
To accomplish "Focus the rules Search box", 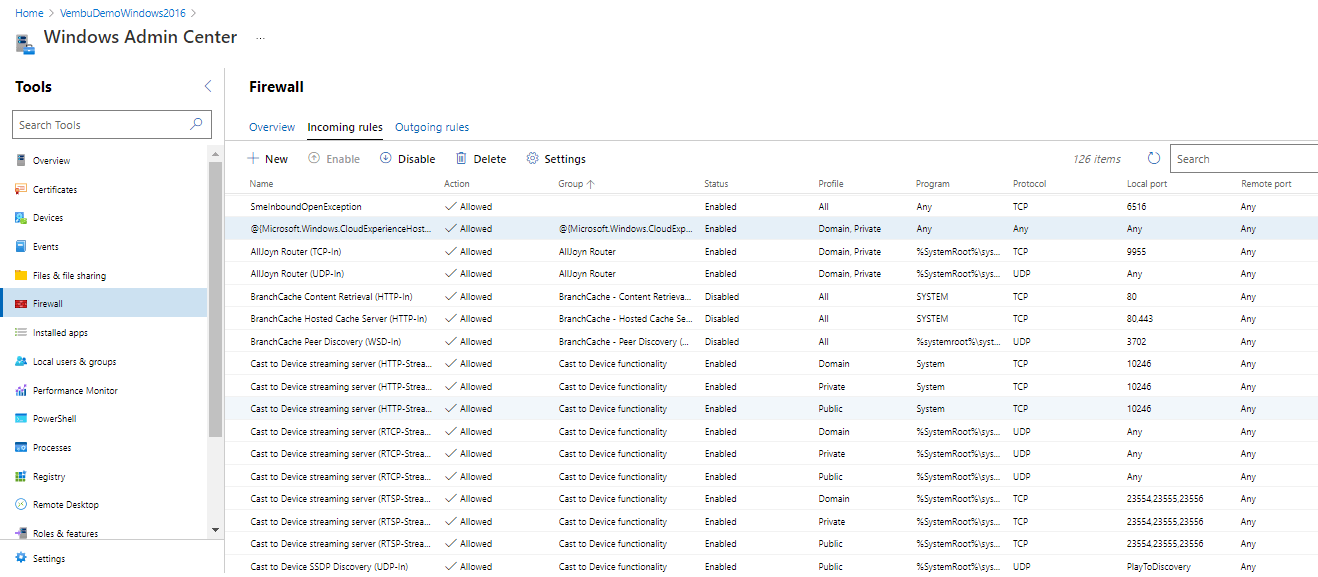I will (1244, 158).
